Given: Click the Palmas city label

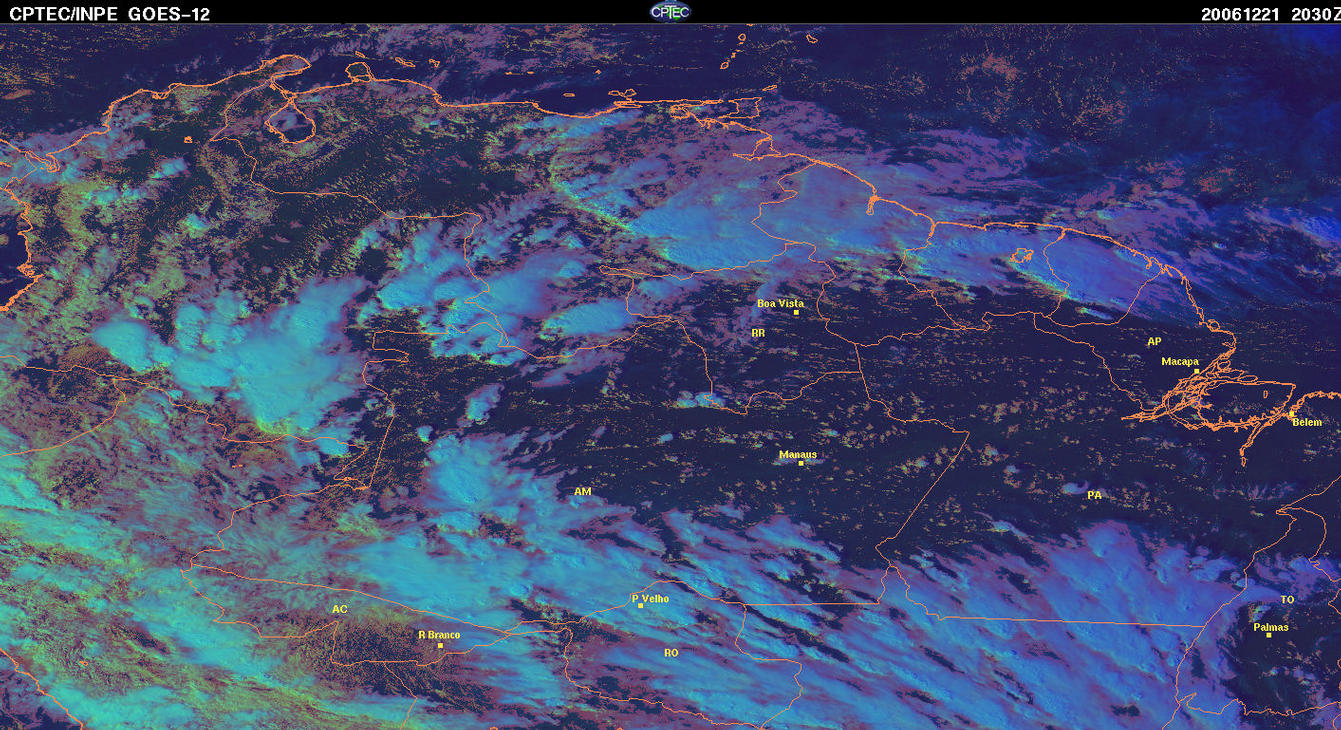Looking at the screenshot, I should [x=1270, y=627].
